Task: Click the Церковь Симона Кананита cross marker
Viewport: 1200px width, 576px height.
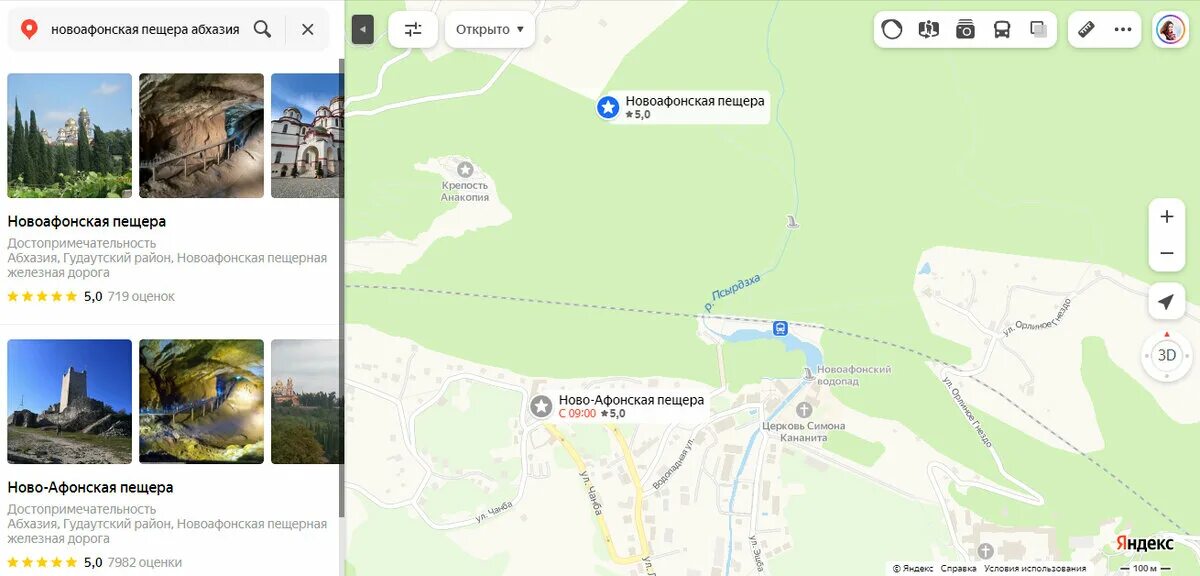Action: tap(805, 410)
